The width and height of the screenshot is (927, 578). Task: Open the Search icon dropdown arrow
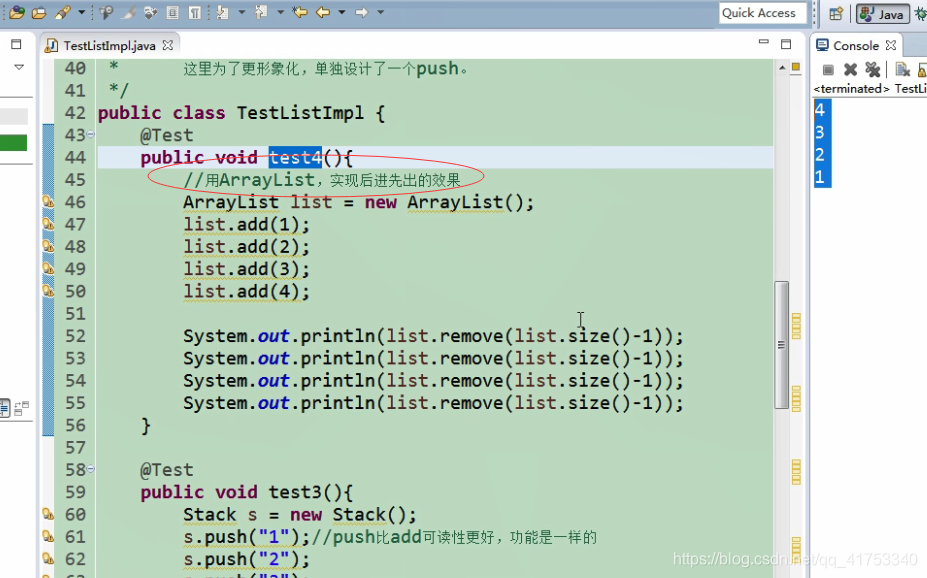coord(82,12)
